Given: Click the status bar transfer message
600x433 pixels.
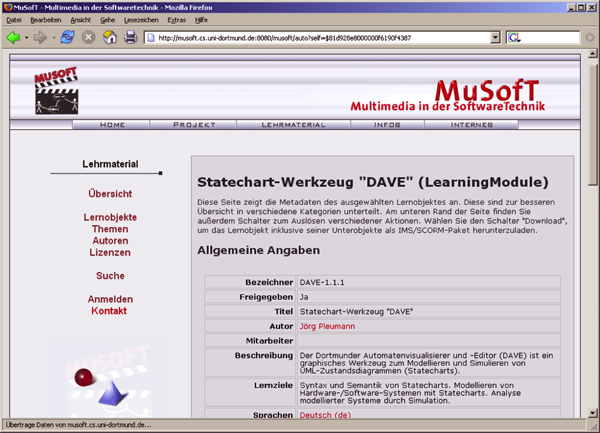Looking at the screenshot, I should (78, 425).
